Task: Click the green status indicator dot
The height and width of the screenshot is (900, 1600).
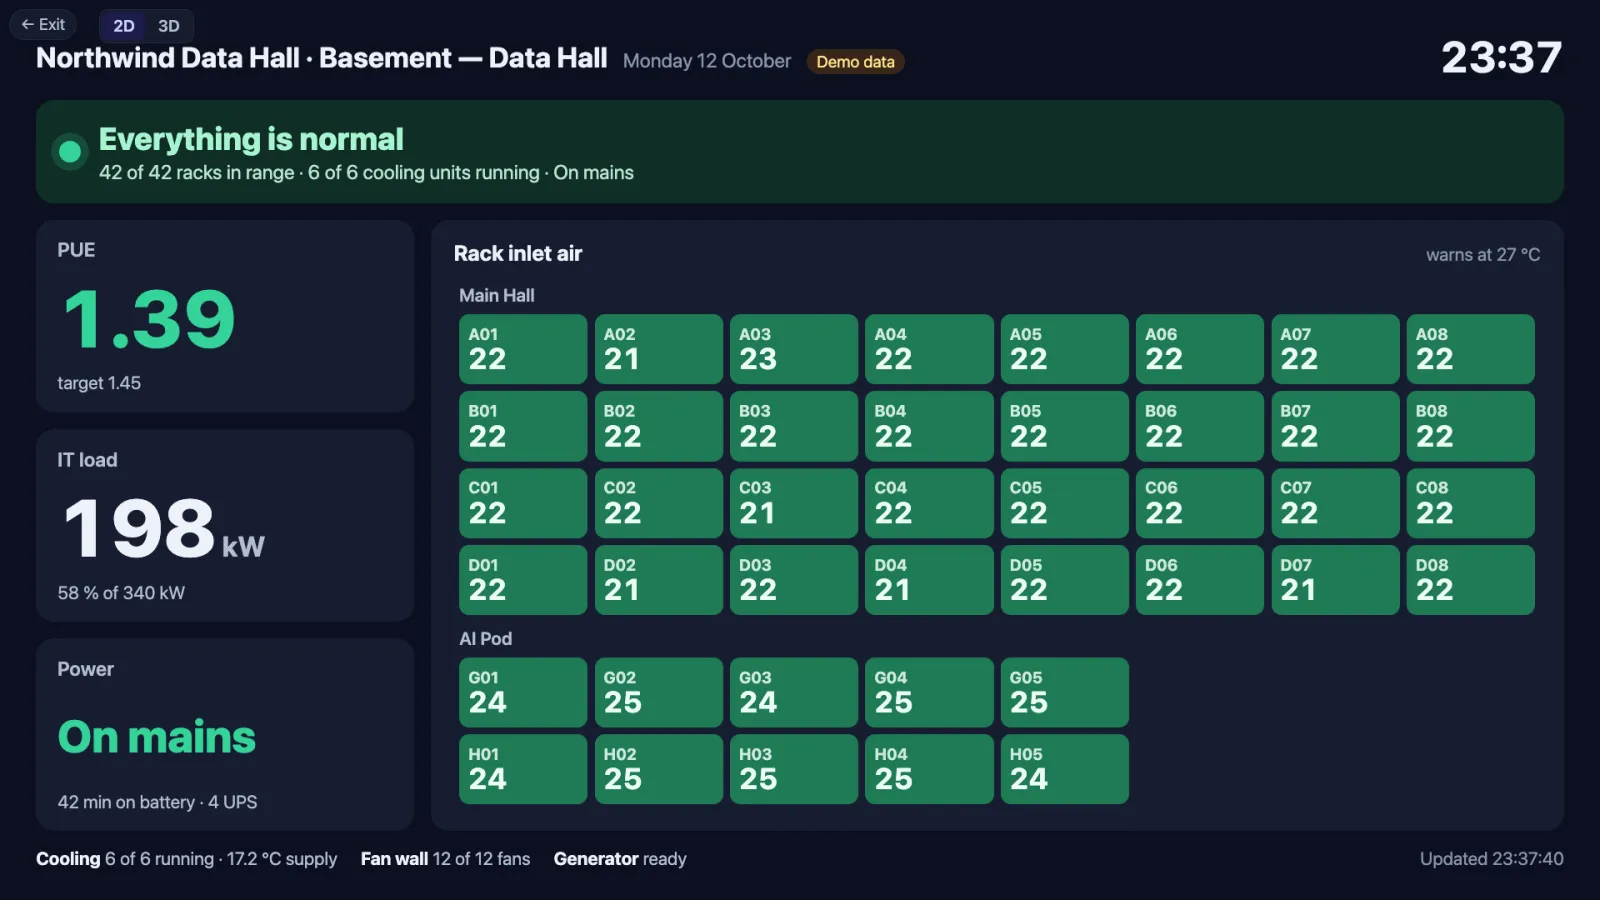Action: tap(70, 152)
